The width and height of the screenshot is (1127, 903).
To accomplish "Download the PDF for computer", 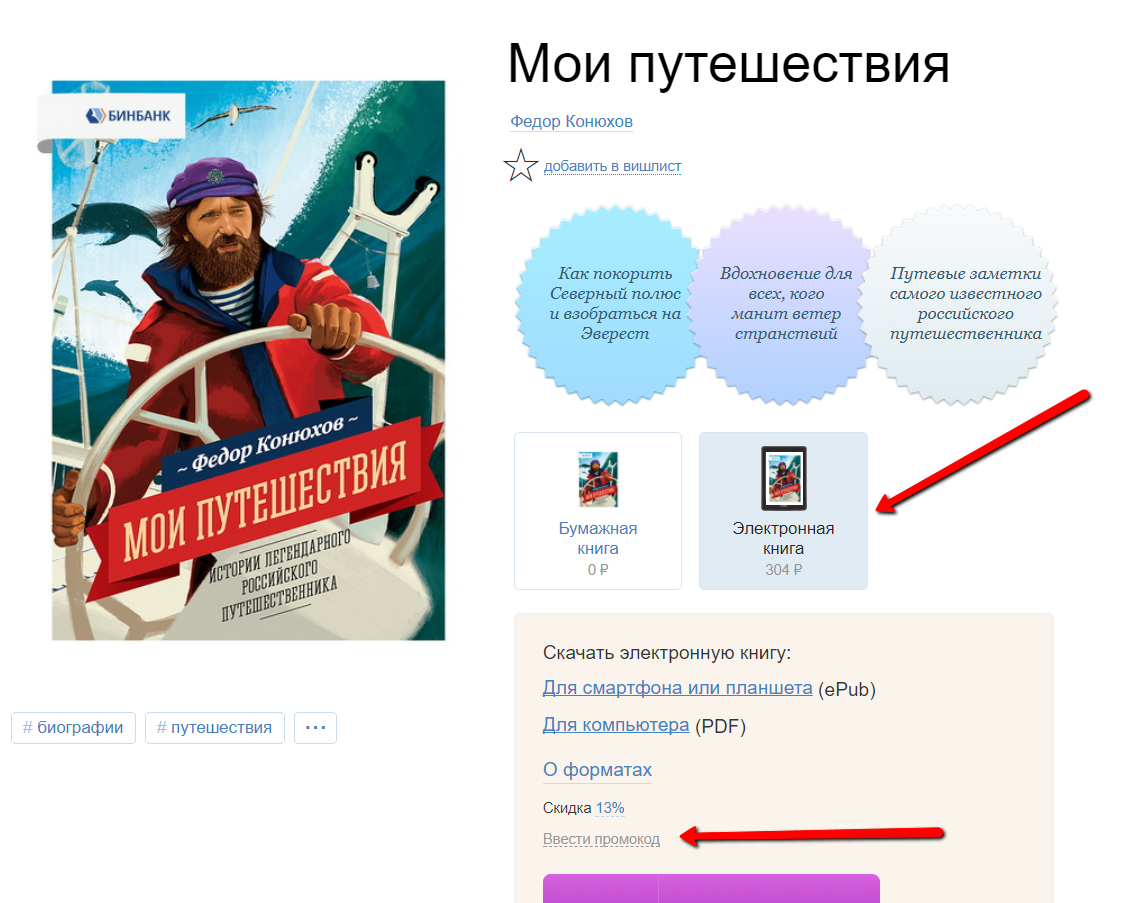I will pyautogui.click(x=616, y=725).
